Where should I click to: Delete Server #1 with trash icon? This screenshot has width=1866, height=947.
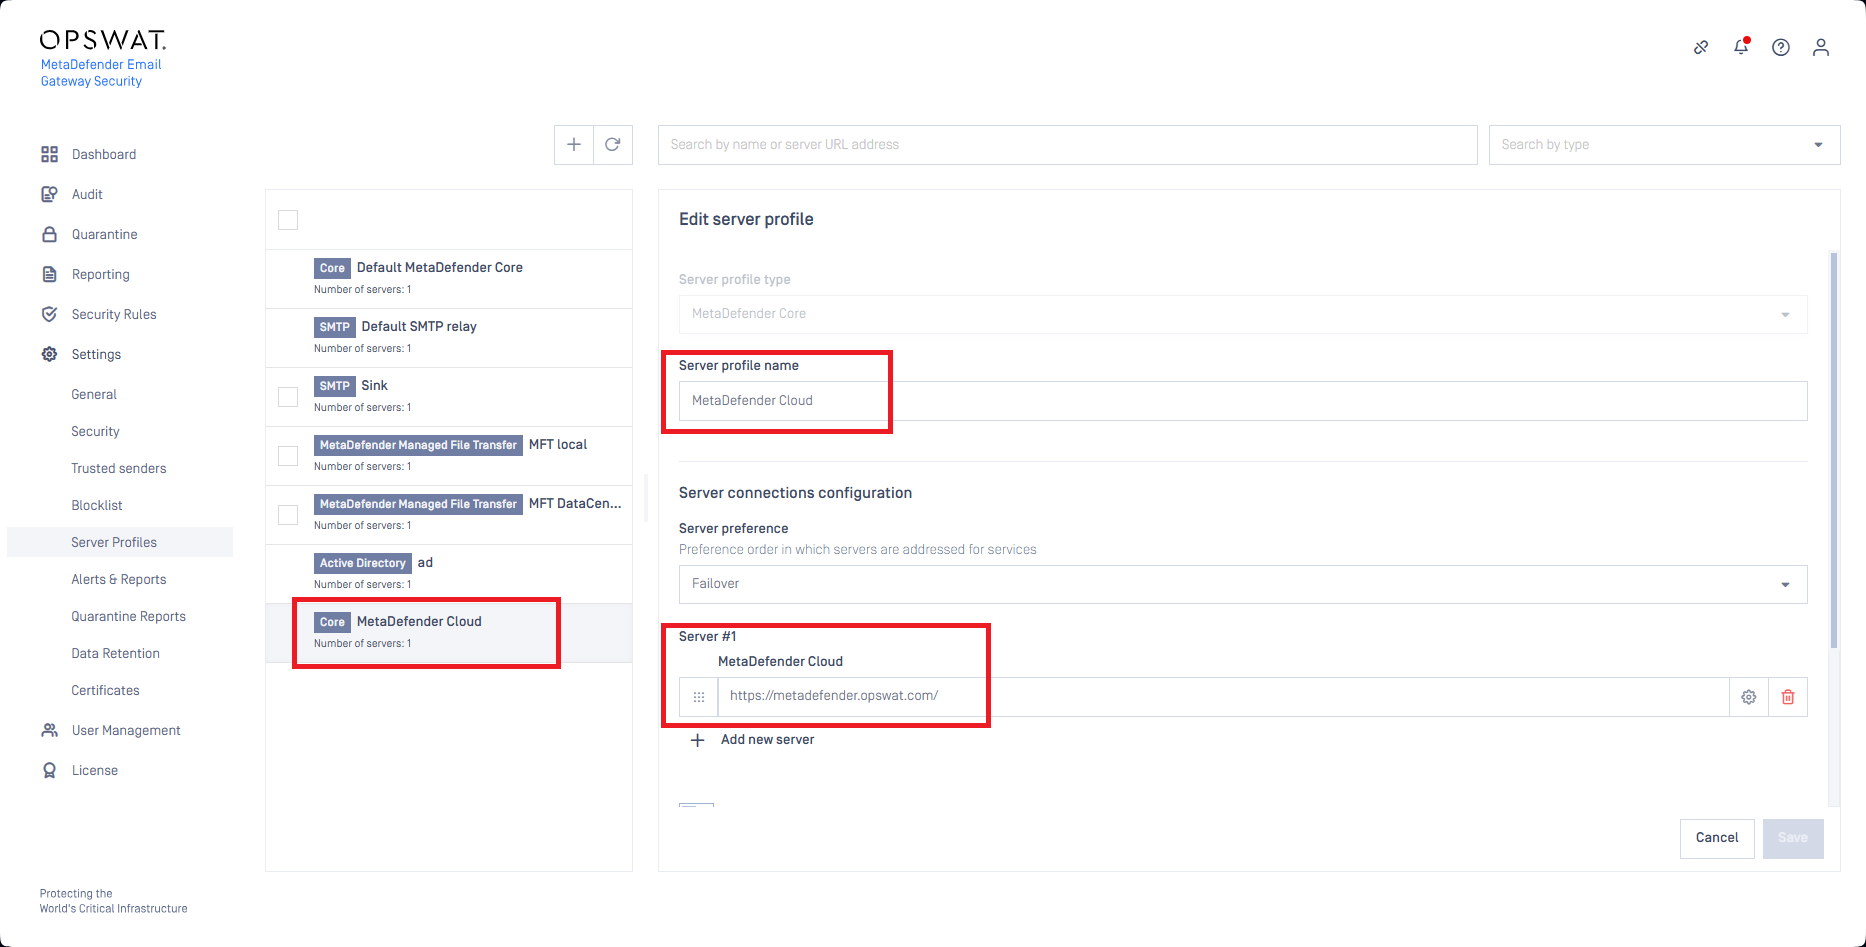click(x=1788, y=697)
